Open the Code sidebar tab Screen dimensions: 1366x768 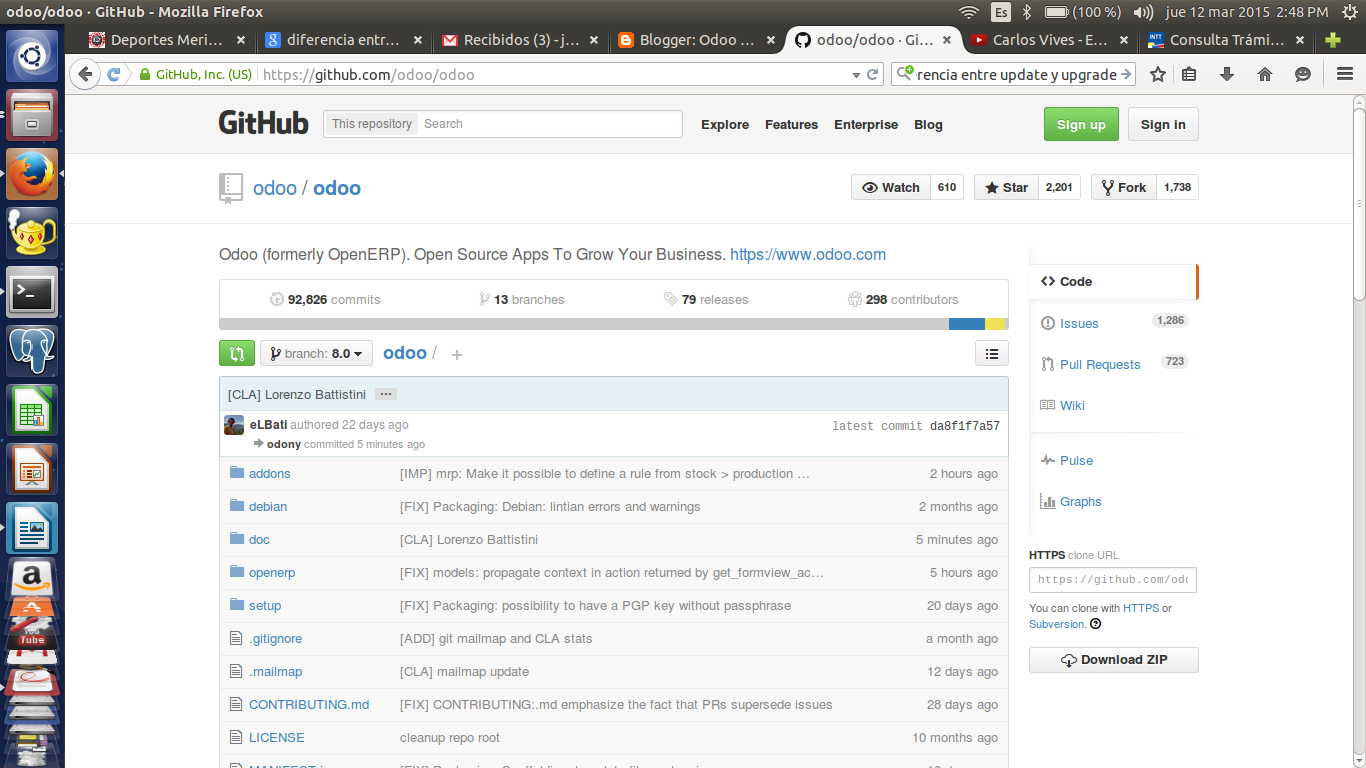(1112, 281)
